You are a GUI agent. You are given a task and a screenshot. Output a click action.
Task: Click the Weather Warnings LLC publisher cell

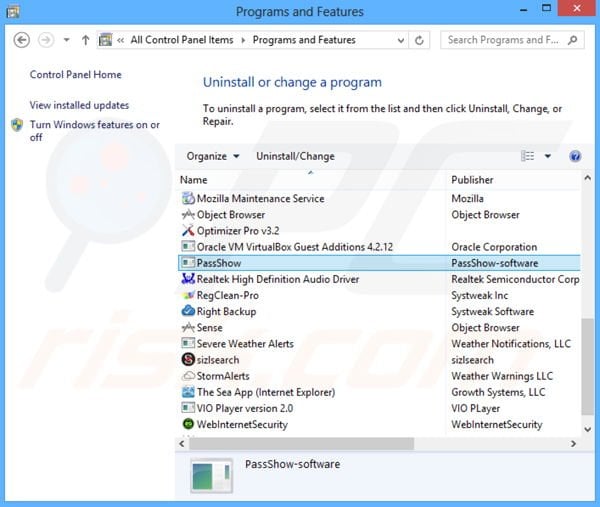click(502, 376)
